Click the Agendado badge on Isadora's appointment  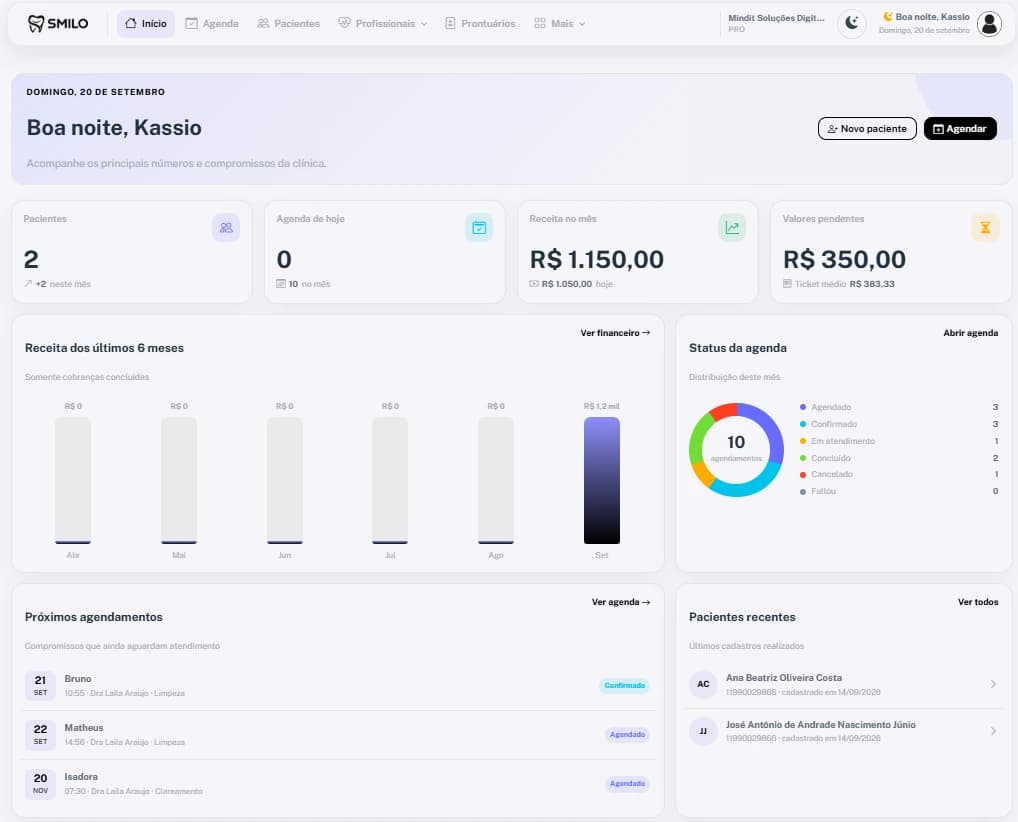click(627, 784)
